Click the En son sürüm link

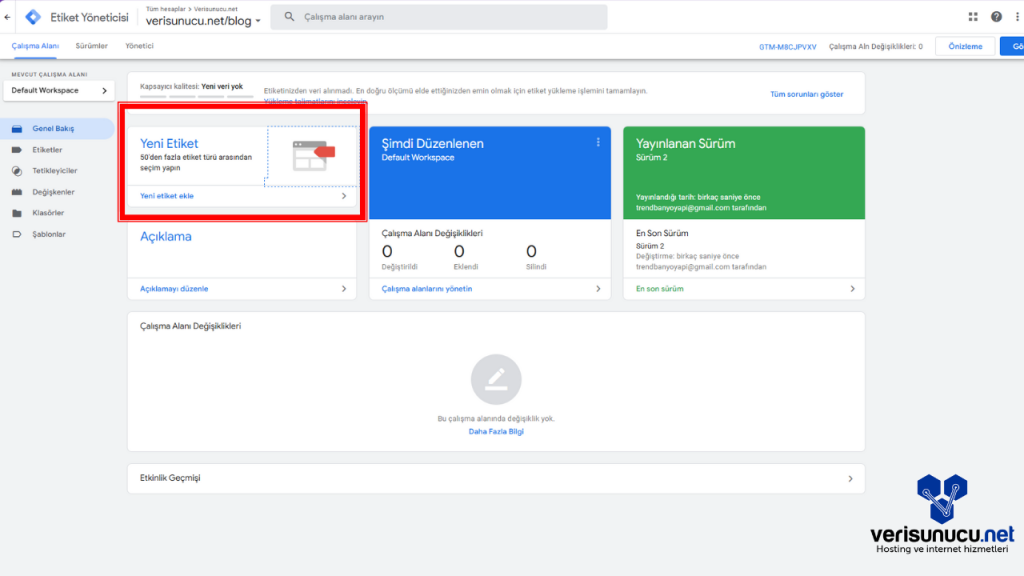(x=660, y=289)
